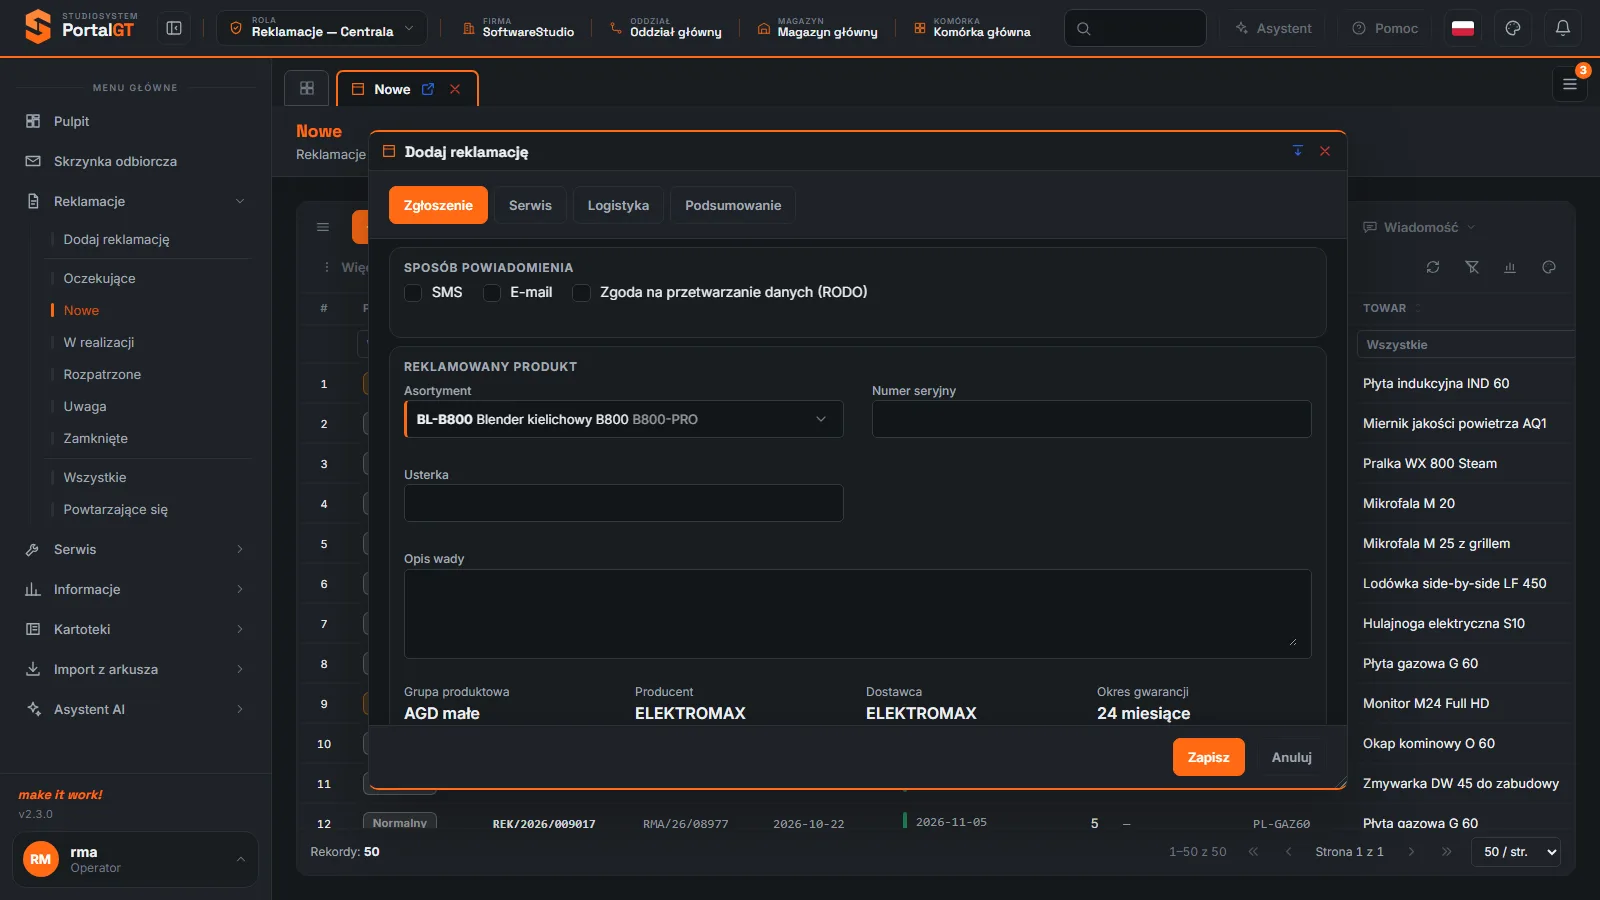Viewport: 1600px width, 900px height.
Task: Open the dashboard grid tab icon
Action: click(x=307, y=88)
